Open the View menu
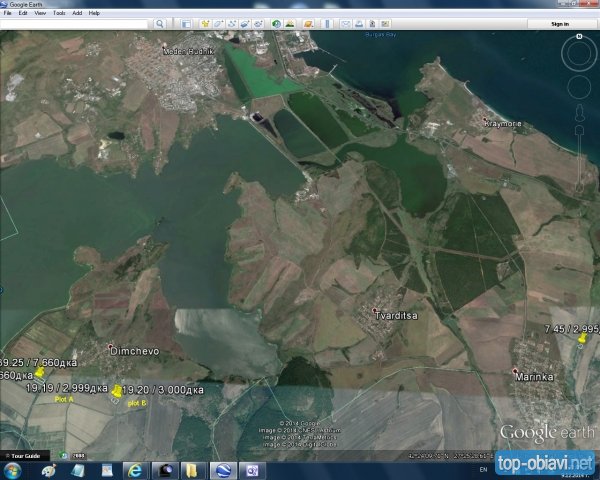Image resolution: width=600 pixels, height=480 pixels. [x=40, y=13]
